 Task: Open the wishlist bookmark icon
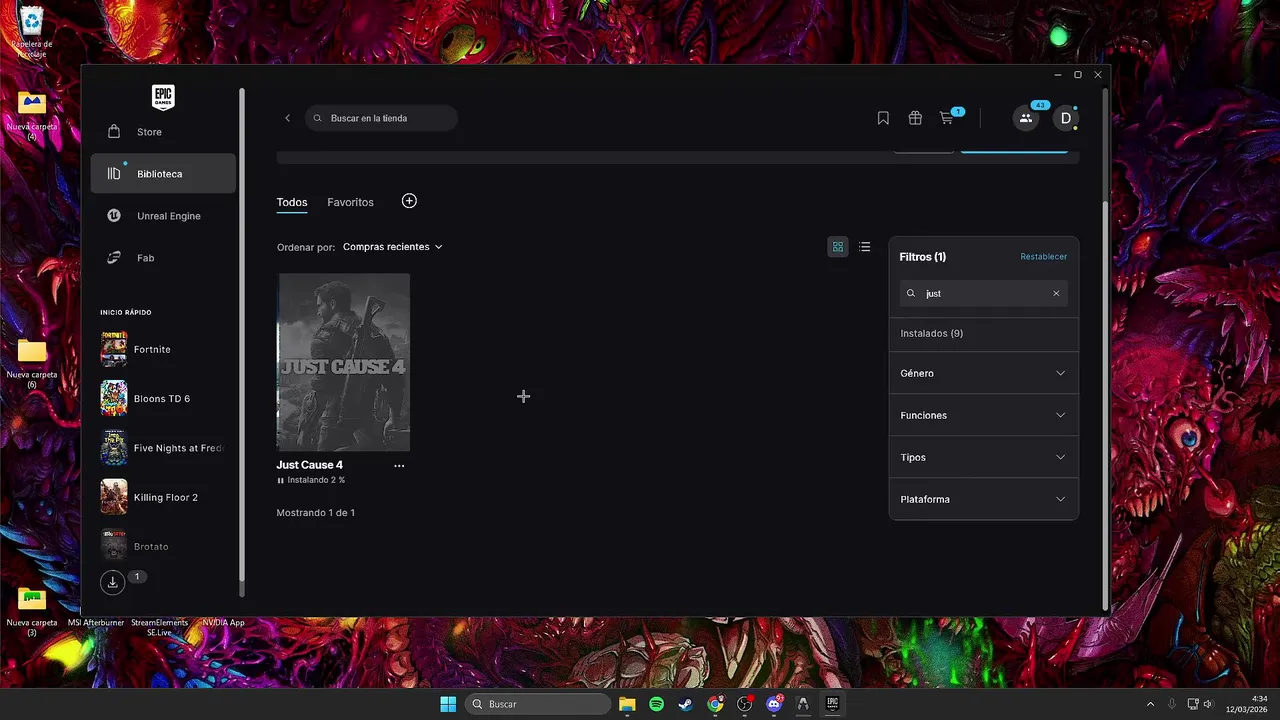[883, 118]
